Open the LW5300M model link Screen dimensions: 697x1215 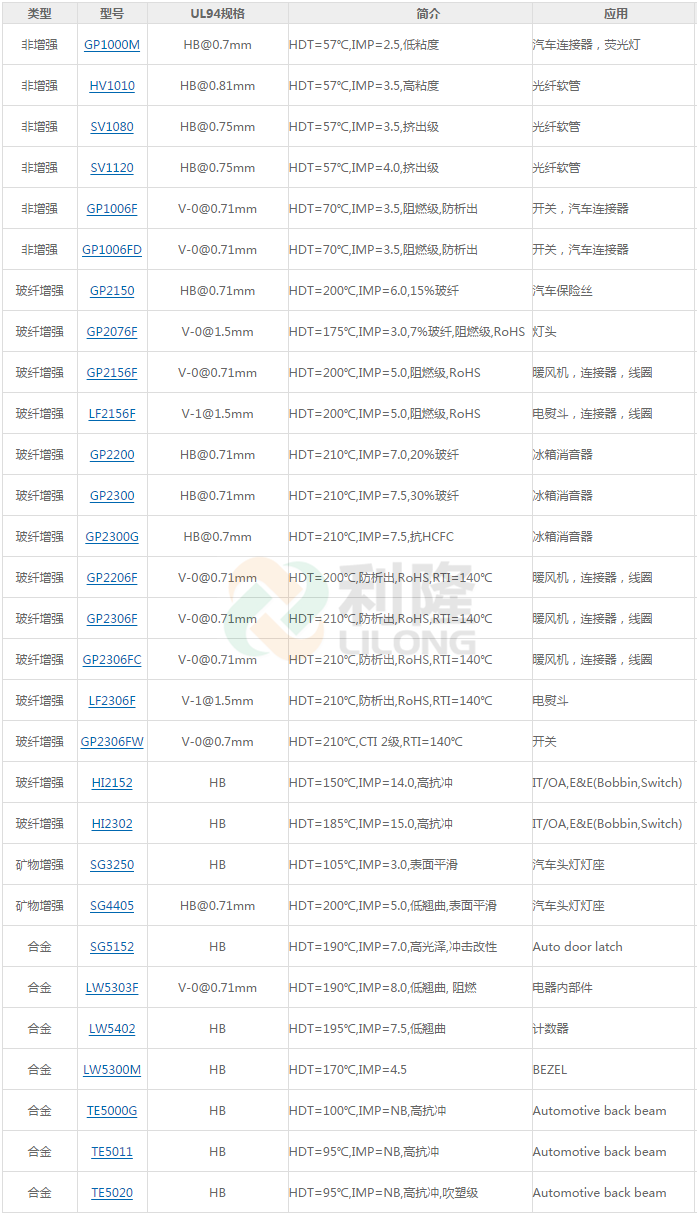[x=112, y=1070]
